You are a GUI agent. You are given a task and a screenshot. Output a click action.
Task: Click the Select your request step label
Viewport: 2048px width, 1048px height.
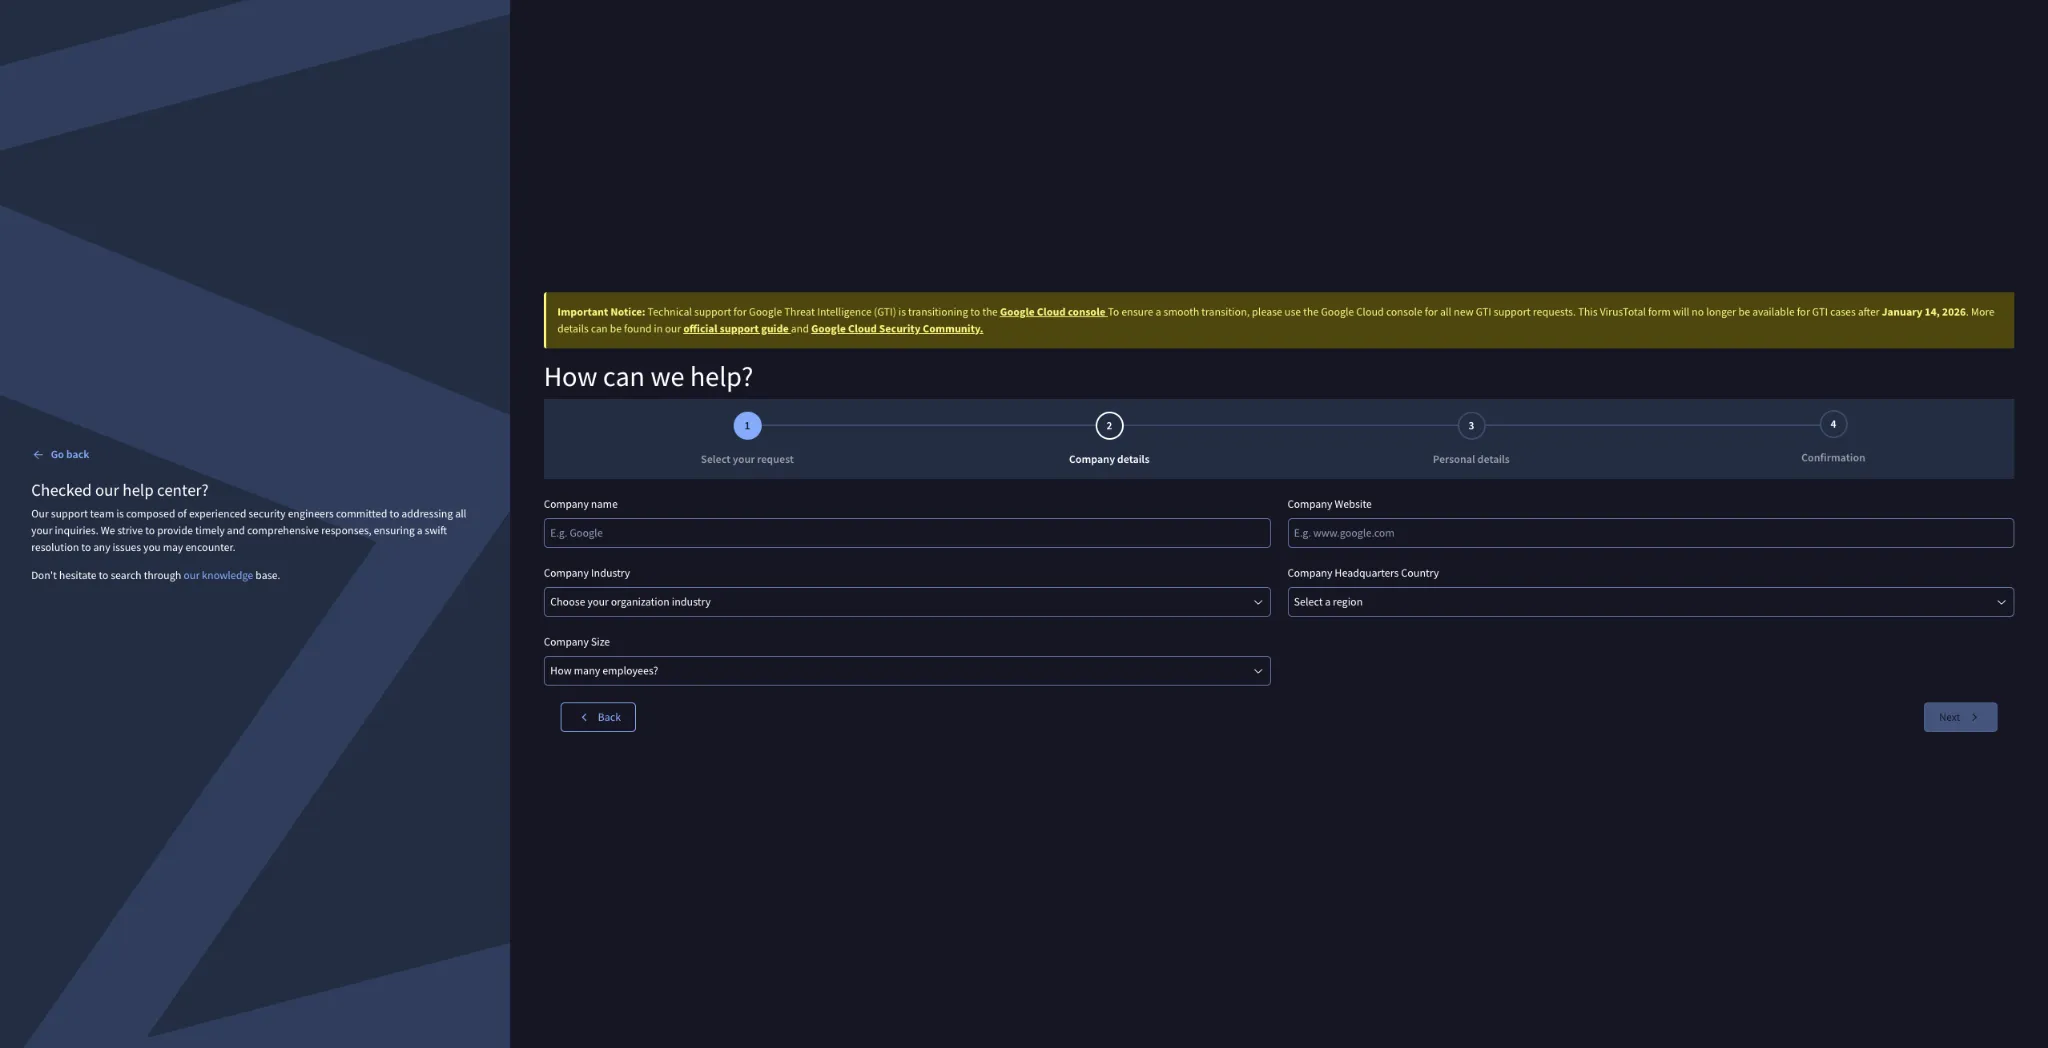[747, 460]
